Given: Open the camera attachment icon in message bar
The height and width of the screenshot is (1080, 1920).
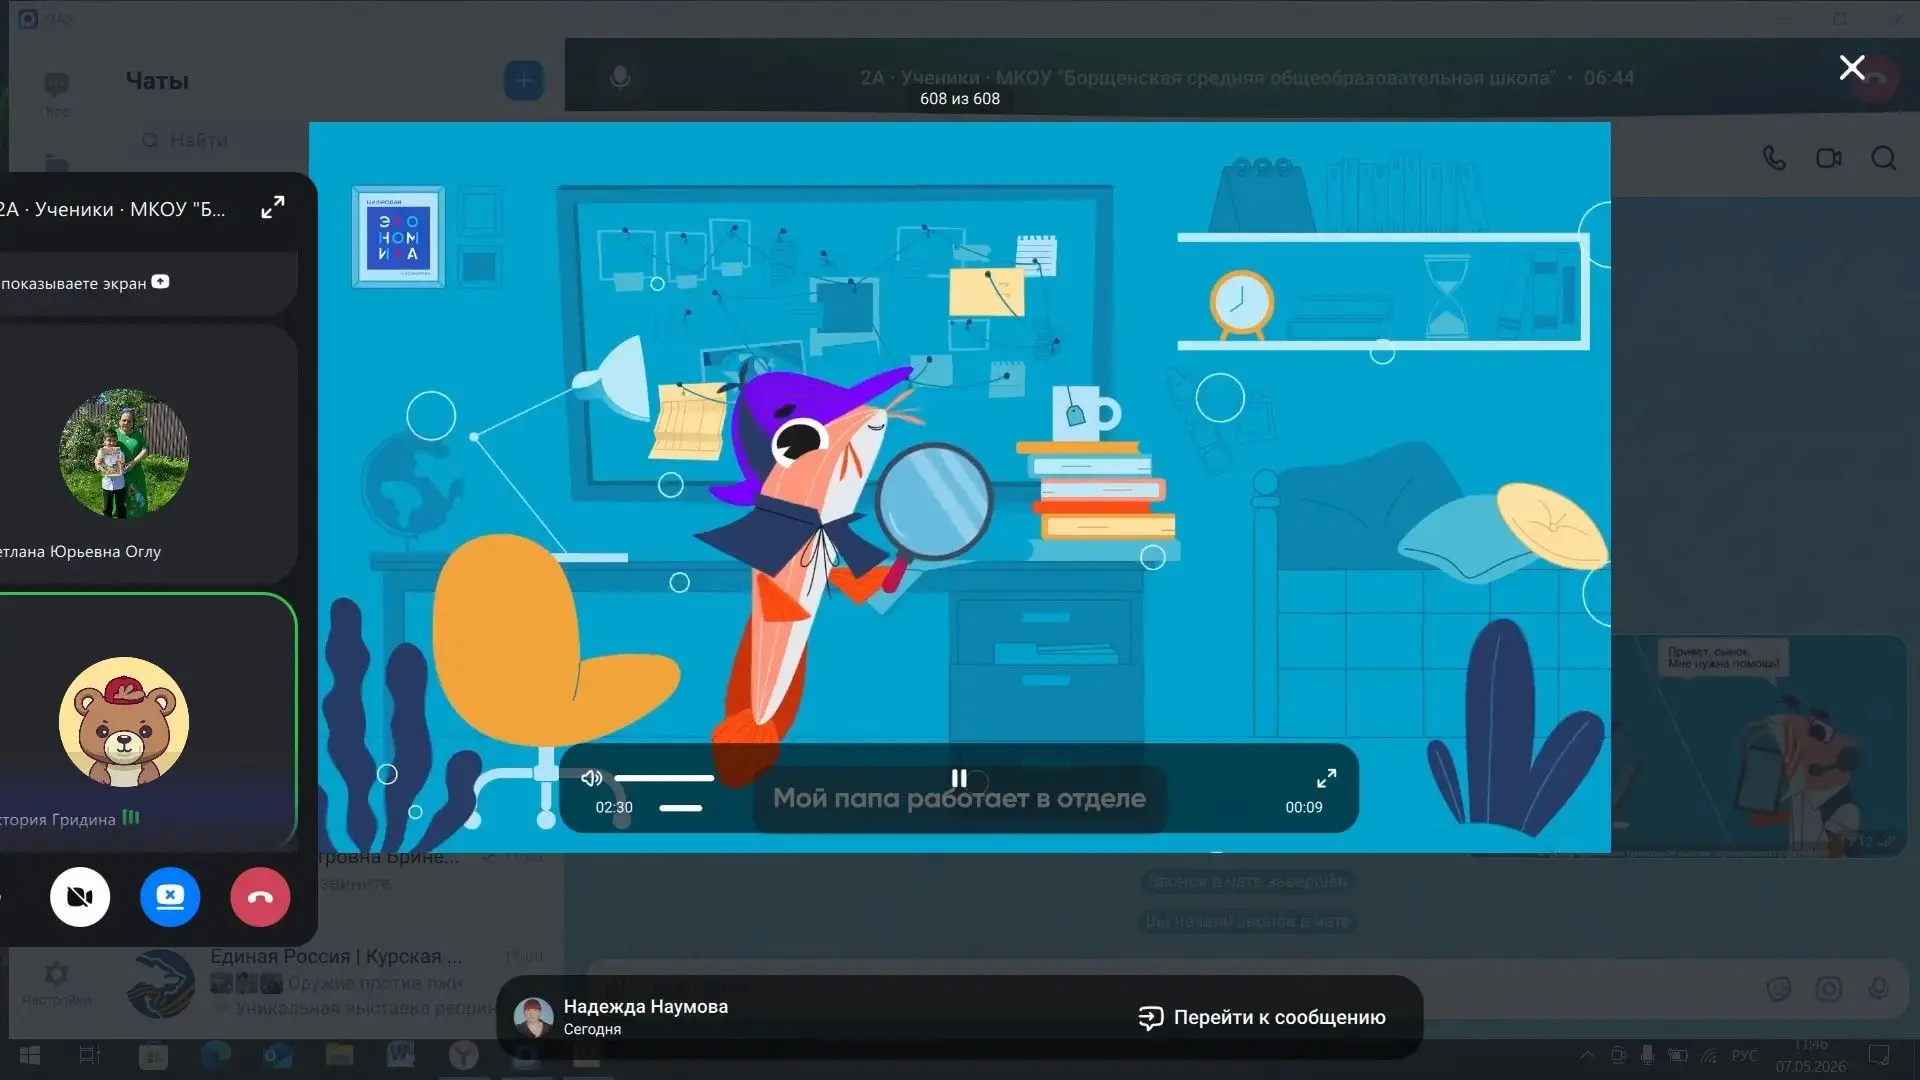Looking at the screenshot, I should 1829,989.
